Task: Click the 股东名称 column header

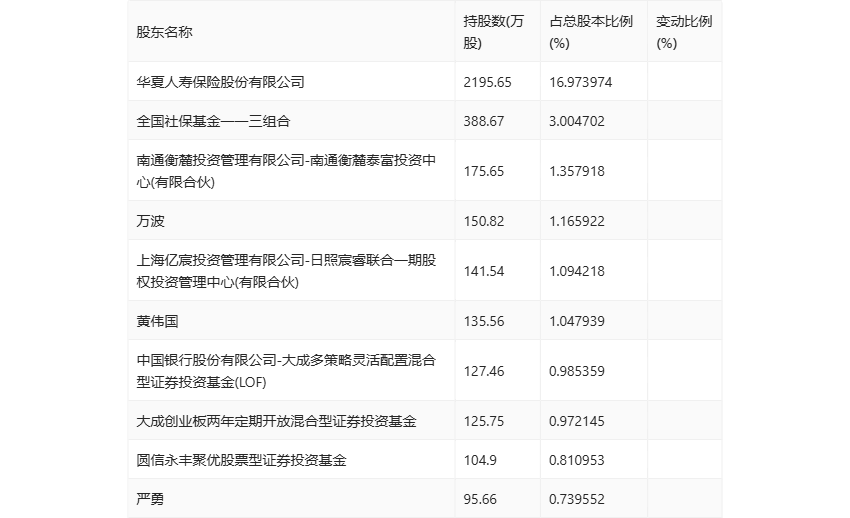Action: click(164, 32)
